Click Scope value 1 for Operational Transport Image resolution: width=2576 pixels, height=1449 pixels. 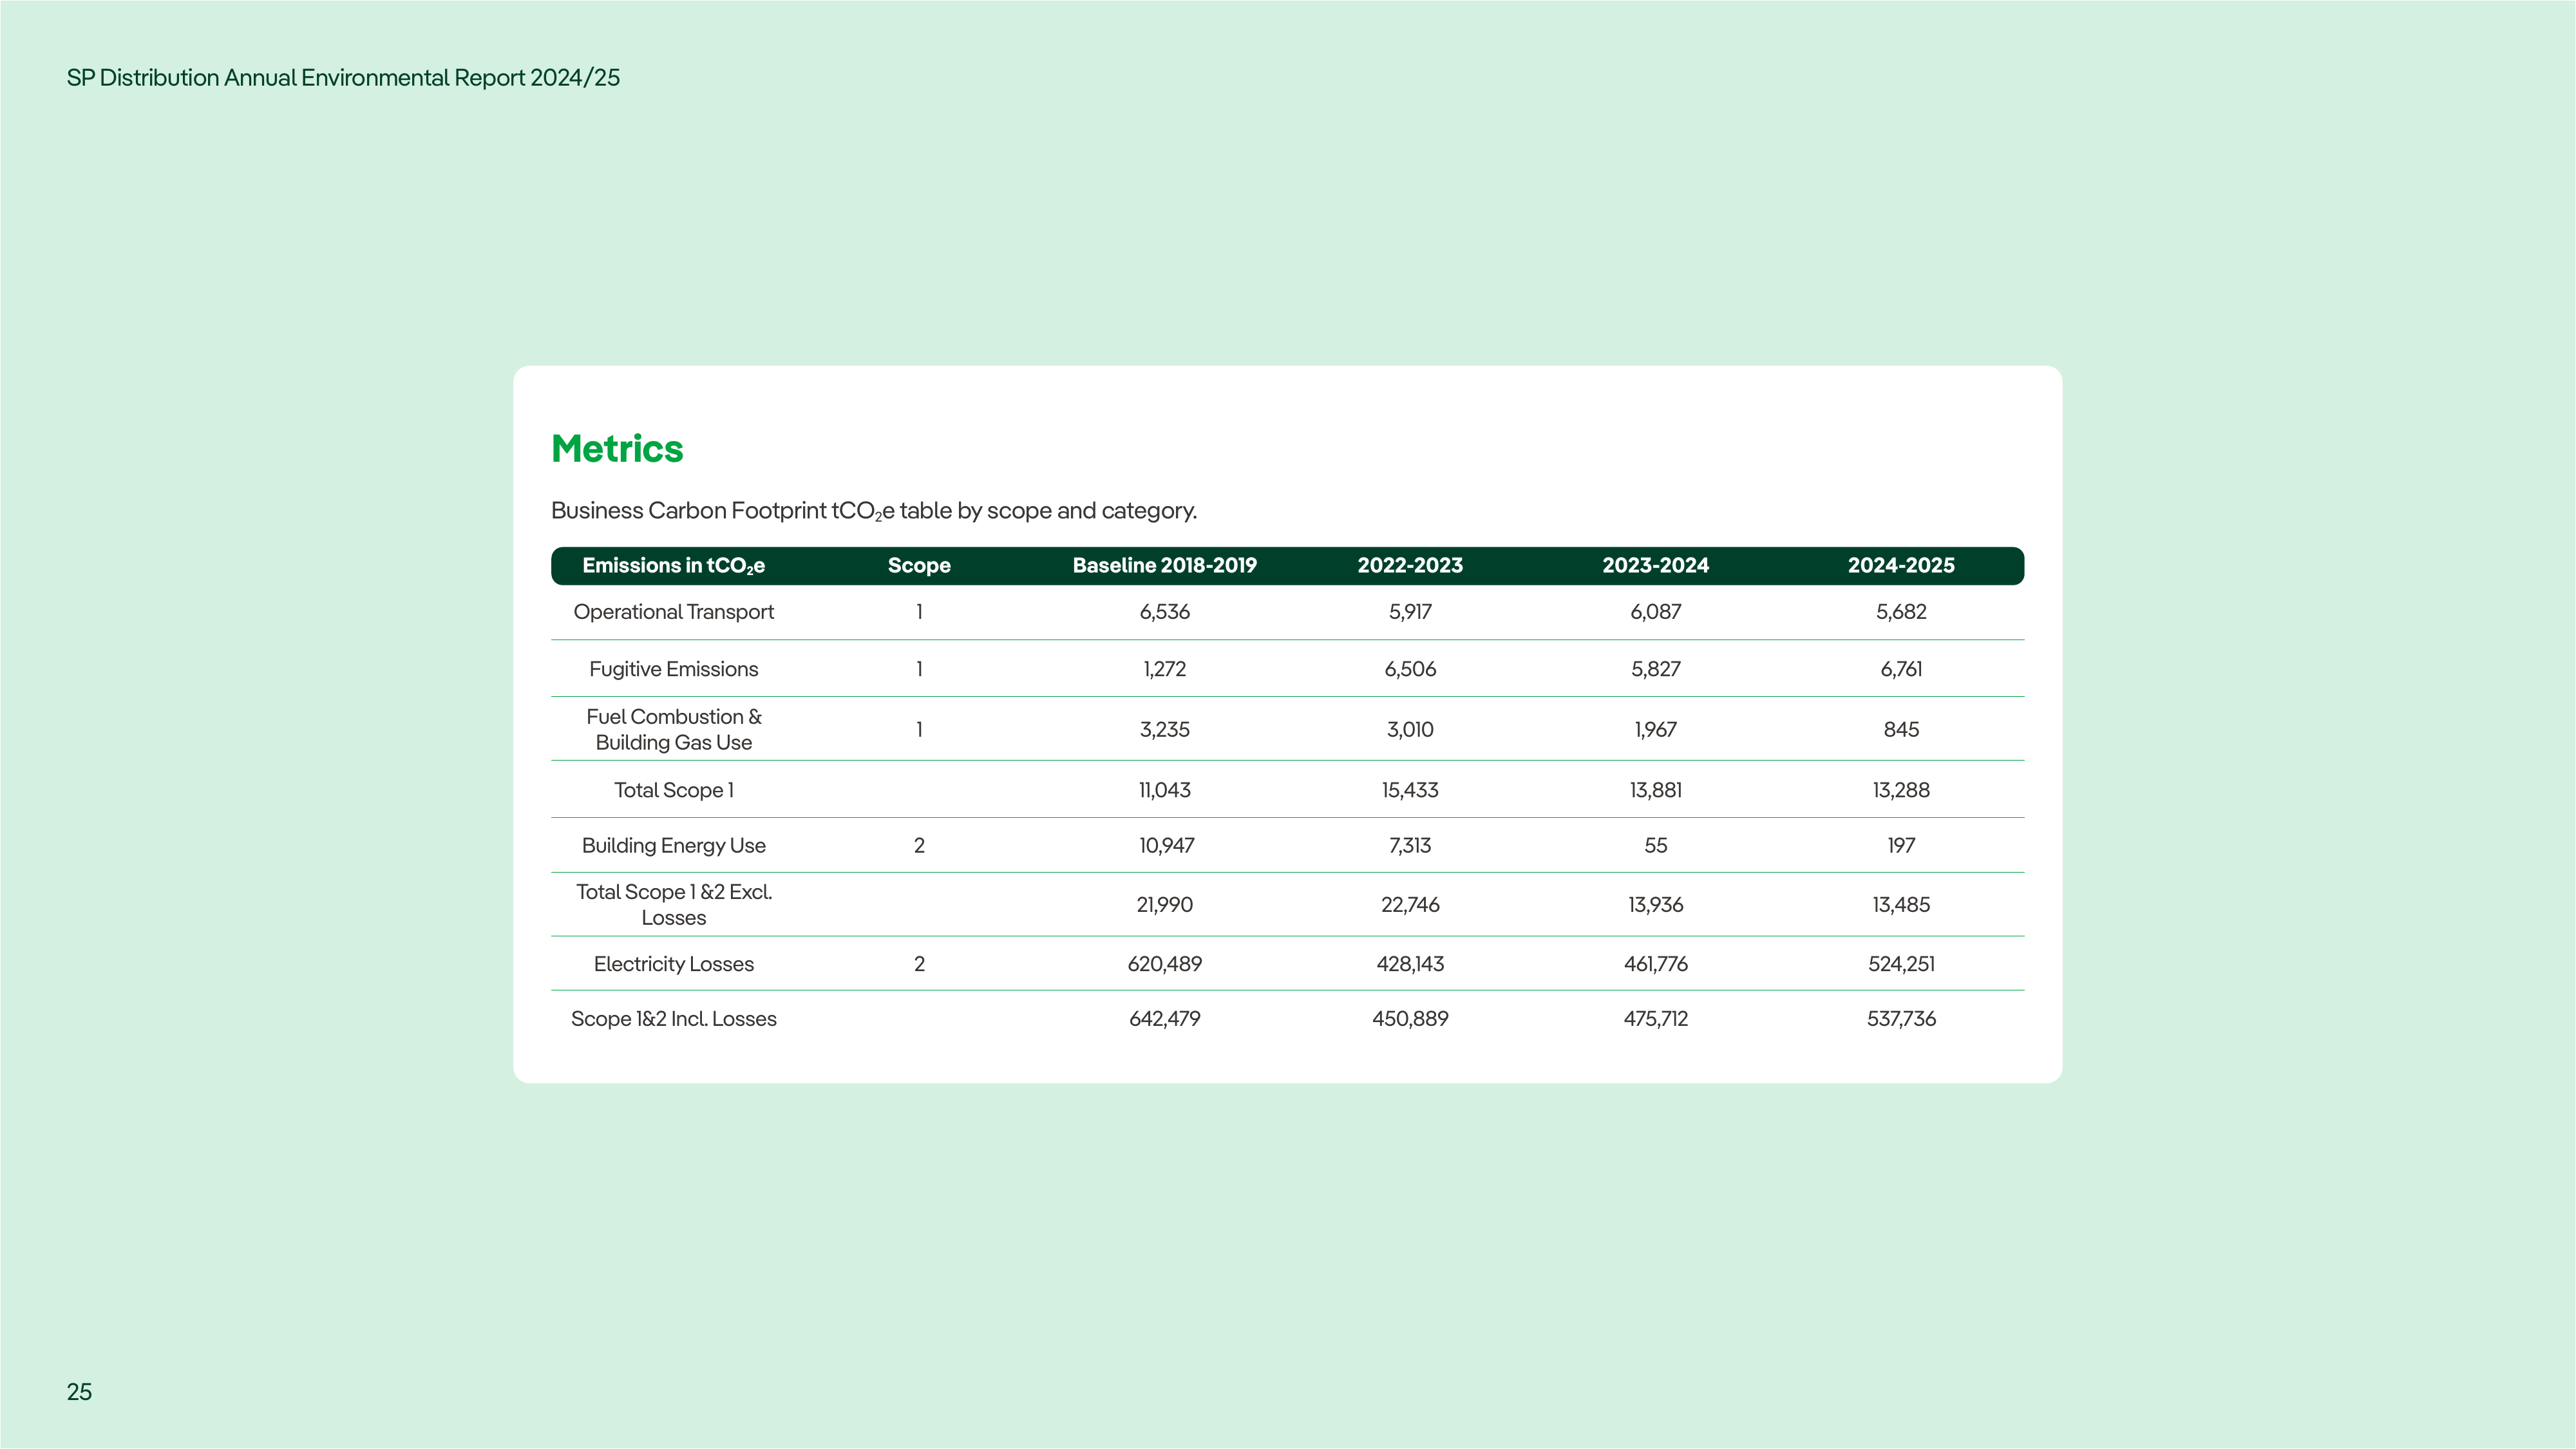(919, 612)
